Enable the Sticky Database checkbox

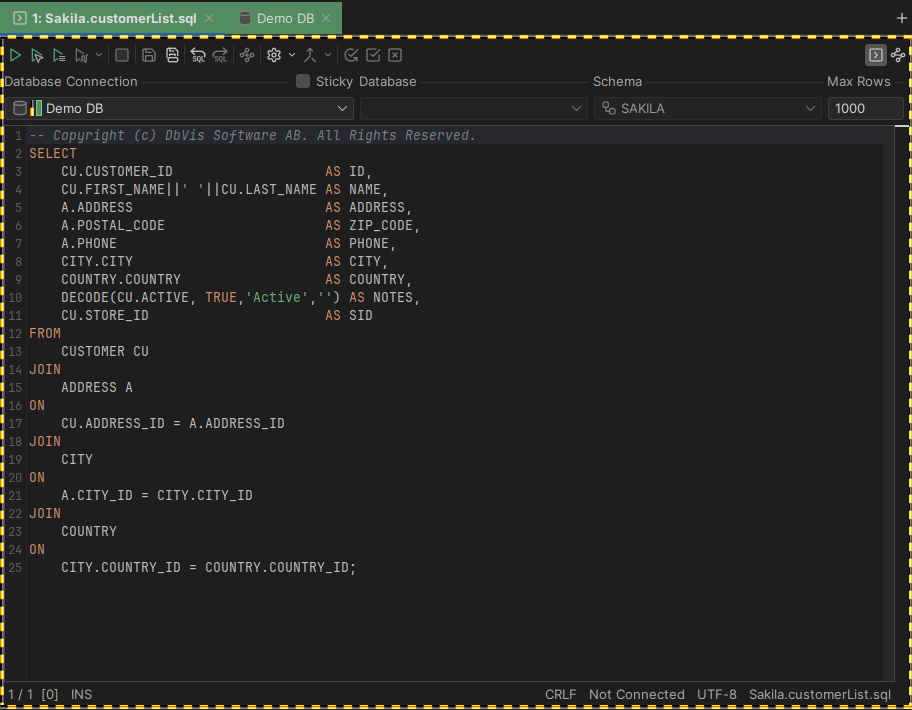pos(302,82)
